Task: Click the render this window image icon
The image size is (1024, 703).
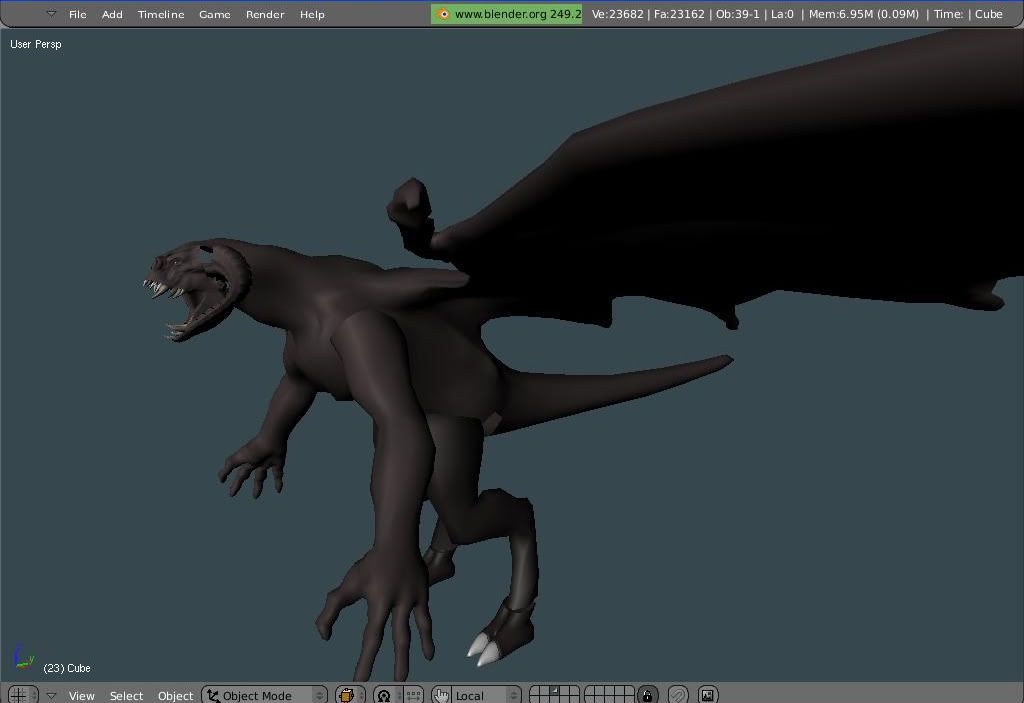Action: click(x=707, y=695)
